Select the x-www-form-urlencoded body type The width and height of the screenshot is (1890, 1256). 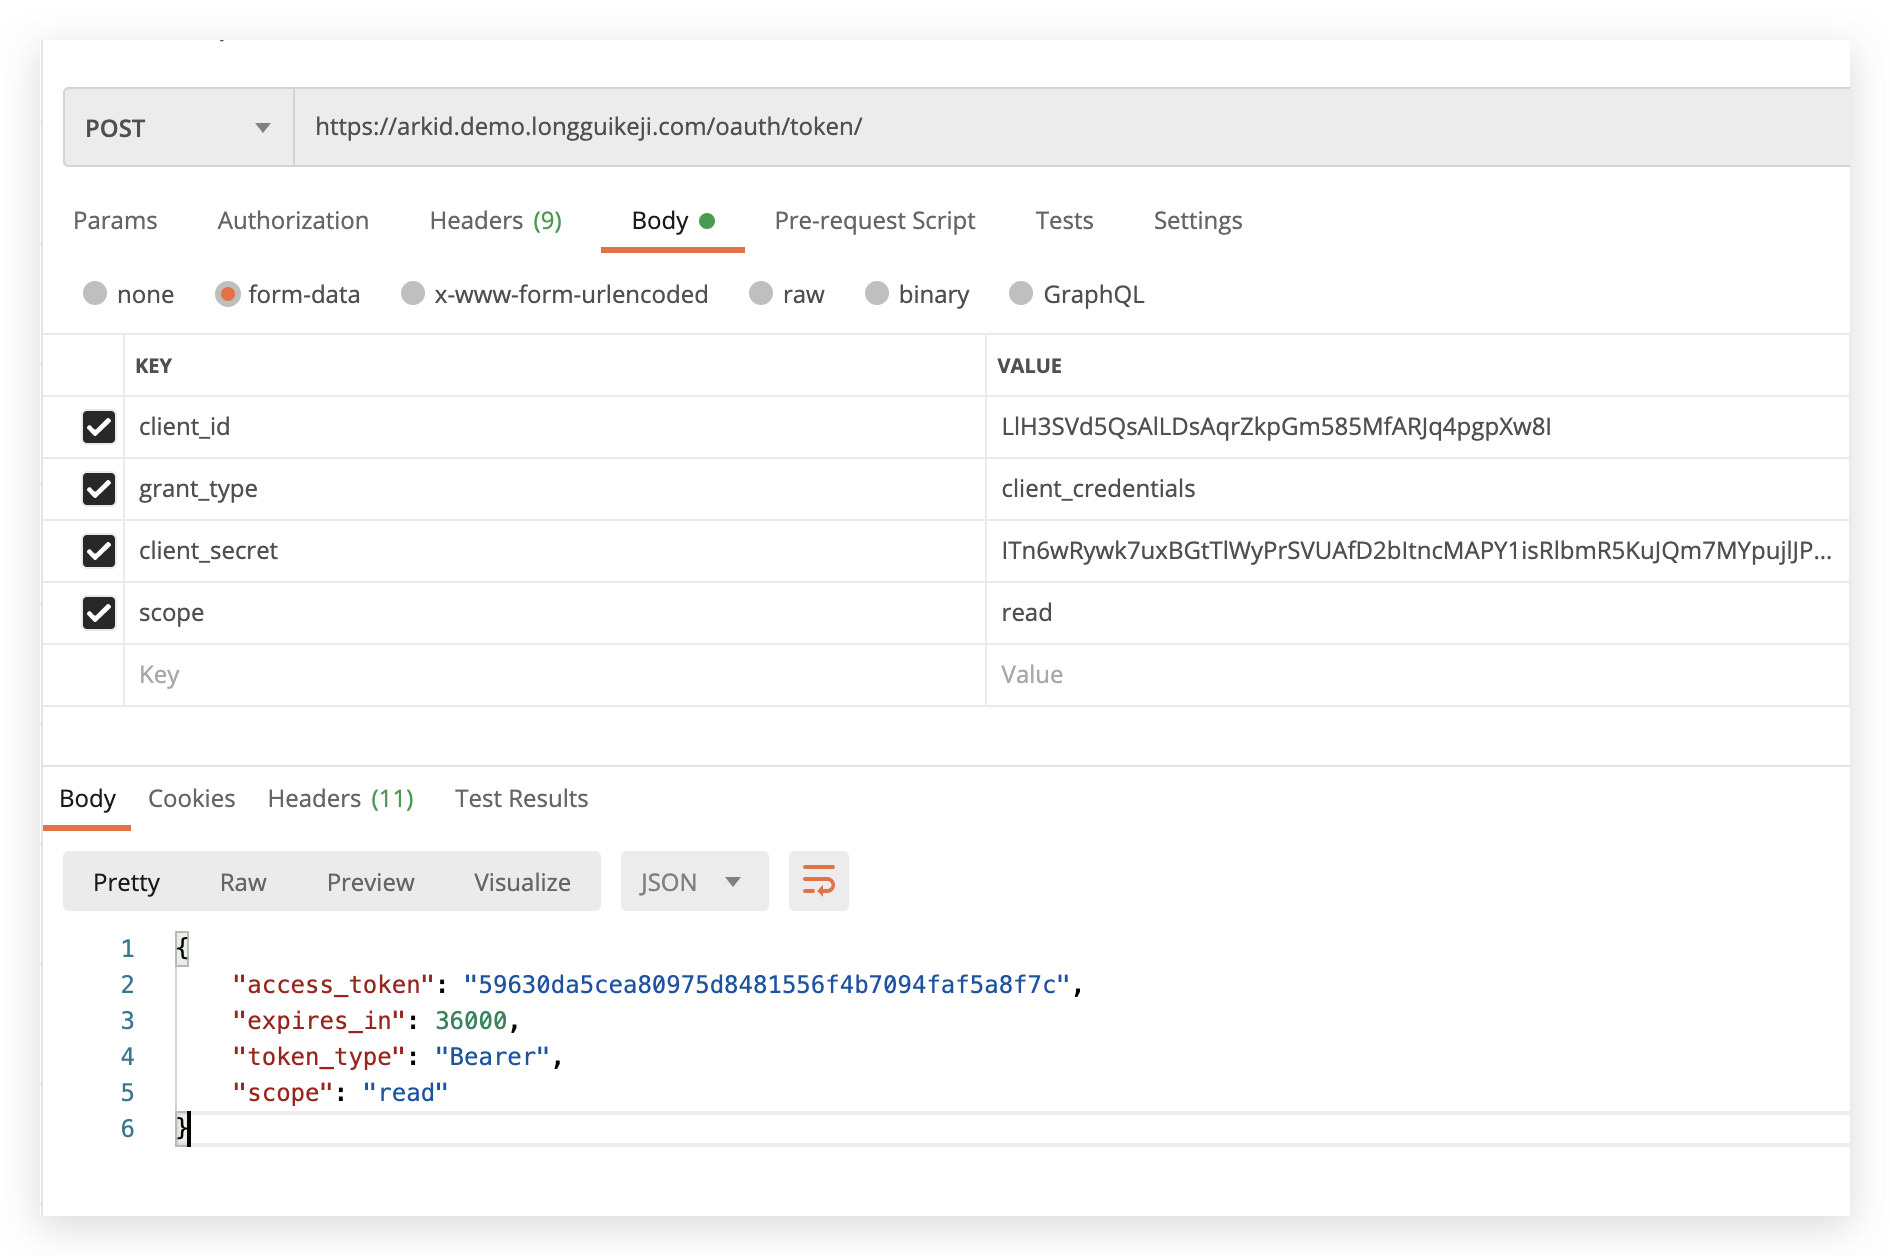coord(413,294)
